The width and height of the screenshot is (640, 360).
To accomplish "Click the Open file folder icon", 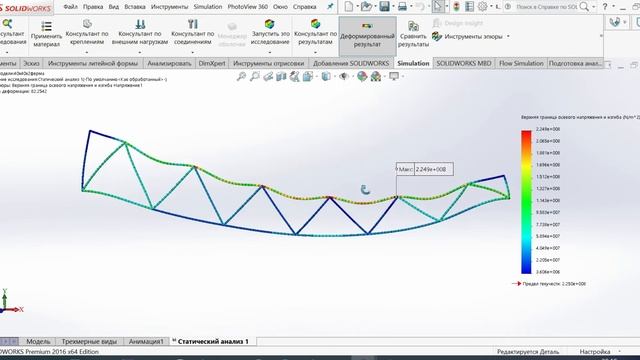I will click(366, 7).
